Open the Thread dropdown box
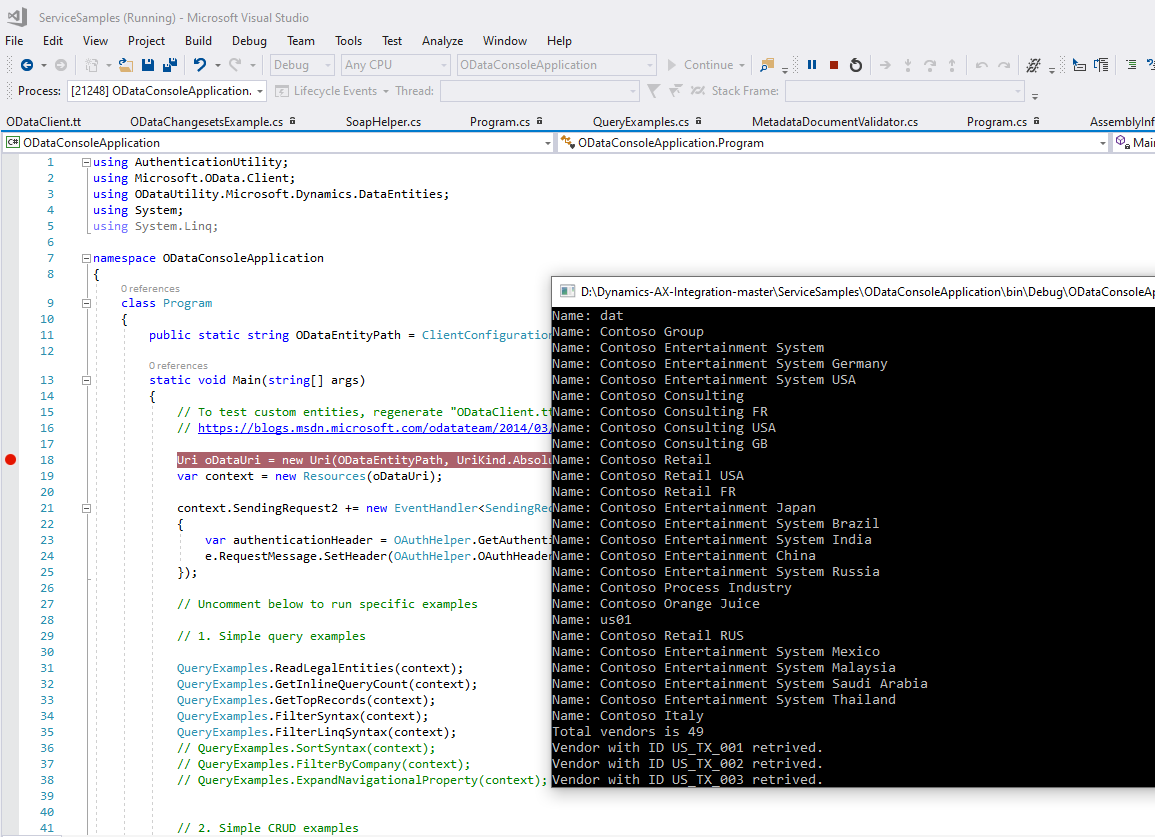This screenshot has height=837, width=1155. (x=540, y=91)
